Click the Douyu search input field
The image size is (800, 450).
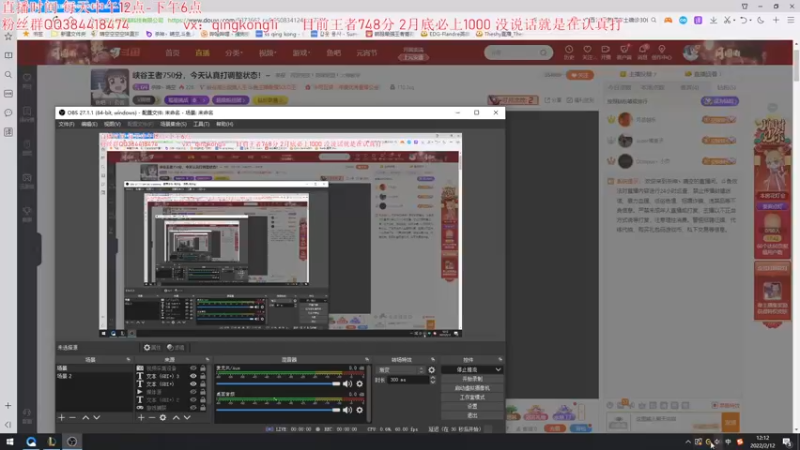pyautogui.click(x=513, y=53)
